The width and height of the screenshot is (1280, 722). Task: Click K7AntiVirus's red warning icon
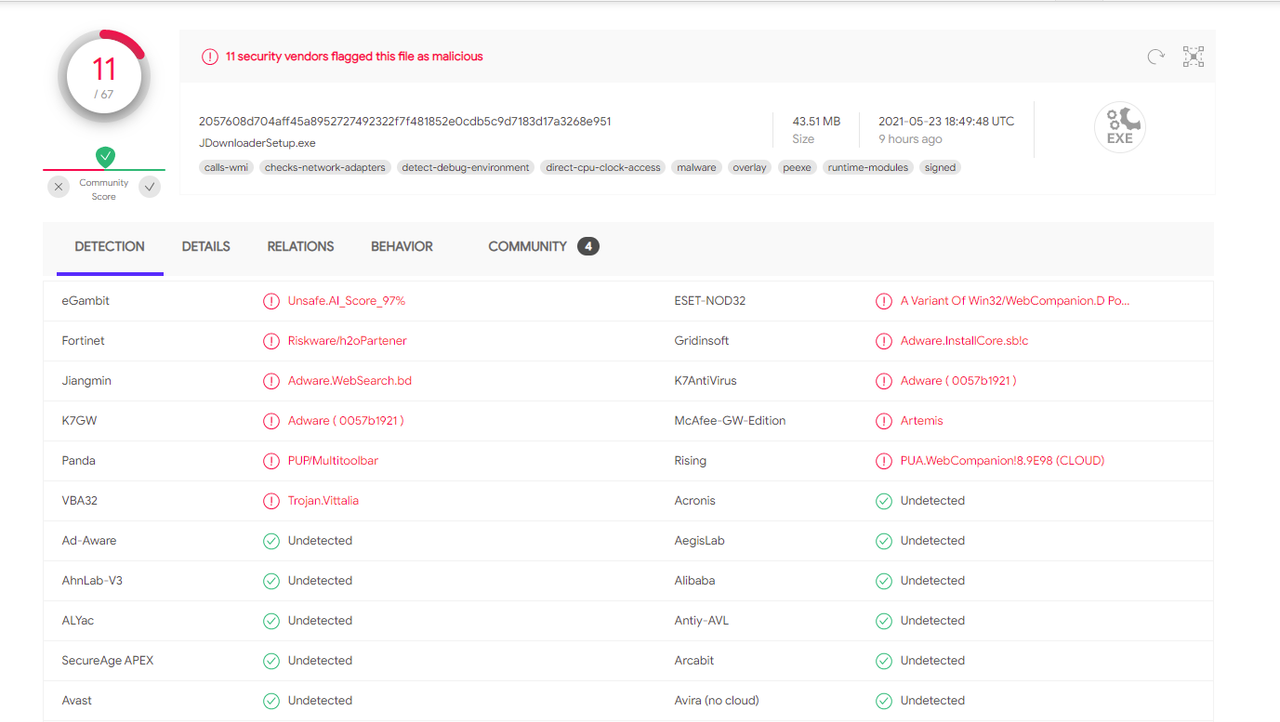tap(884, 381)
